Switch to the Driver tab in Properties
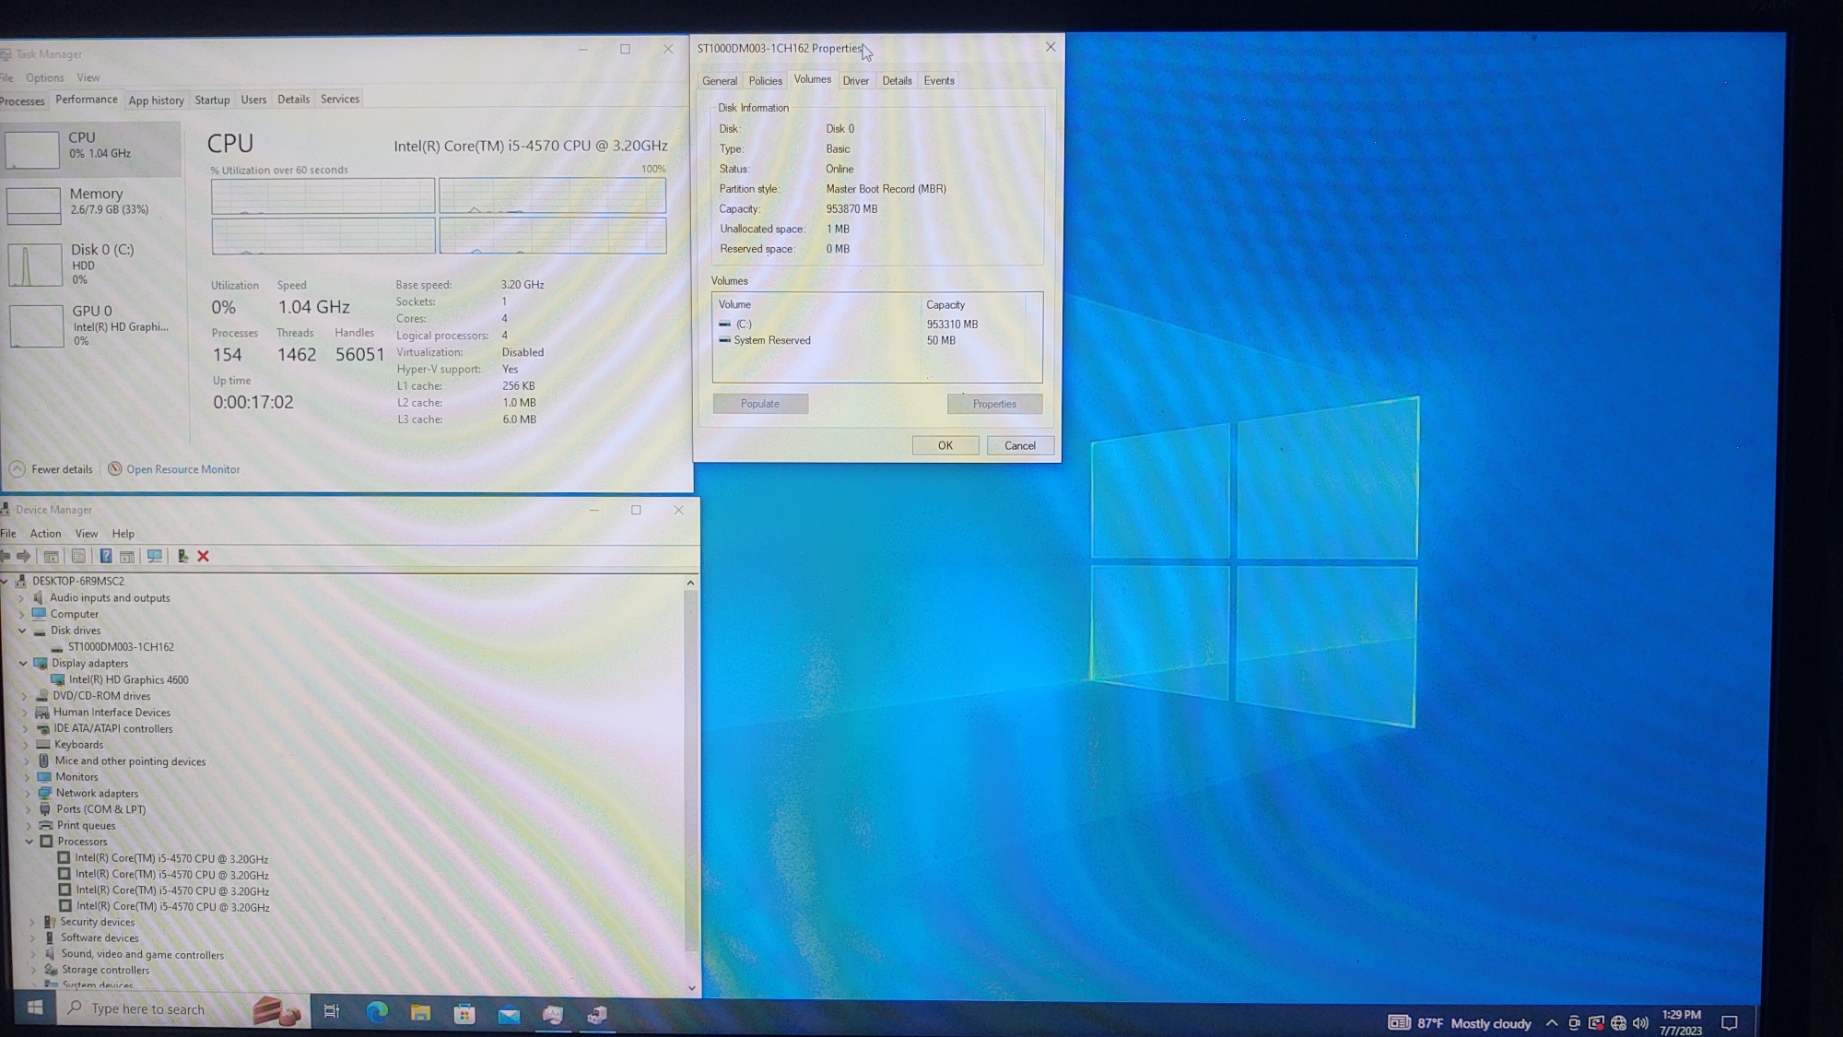 coord(855,81)
